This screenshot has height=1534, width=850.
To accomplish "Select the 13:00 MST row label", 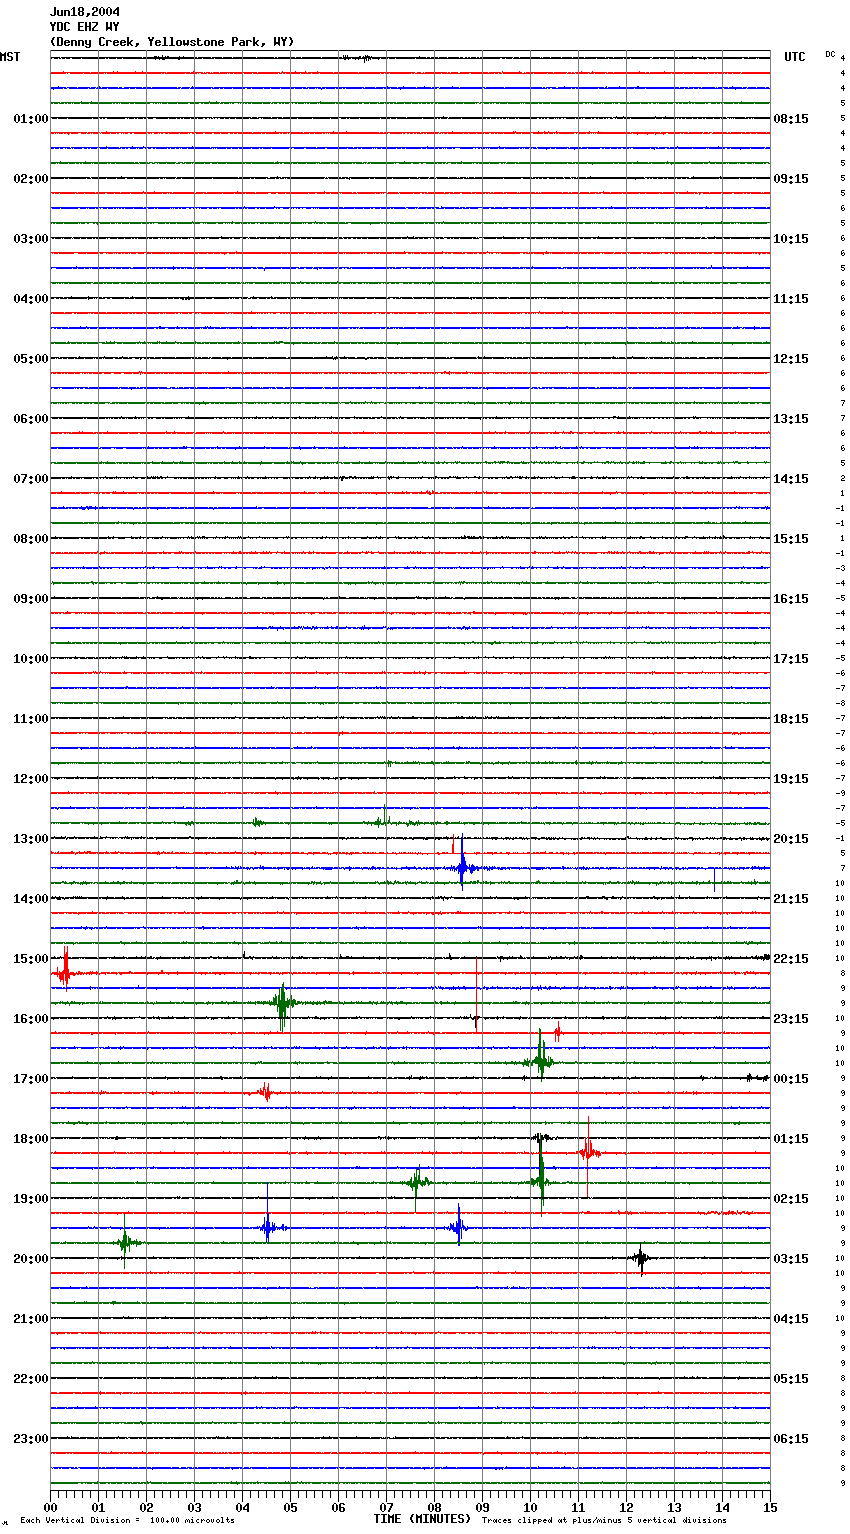I will click(30, 839).
